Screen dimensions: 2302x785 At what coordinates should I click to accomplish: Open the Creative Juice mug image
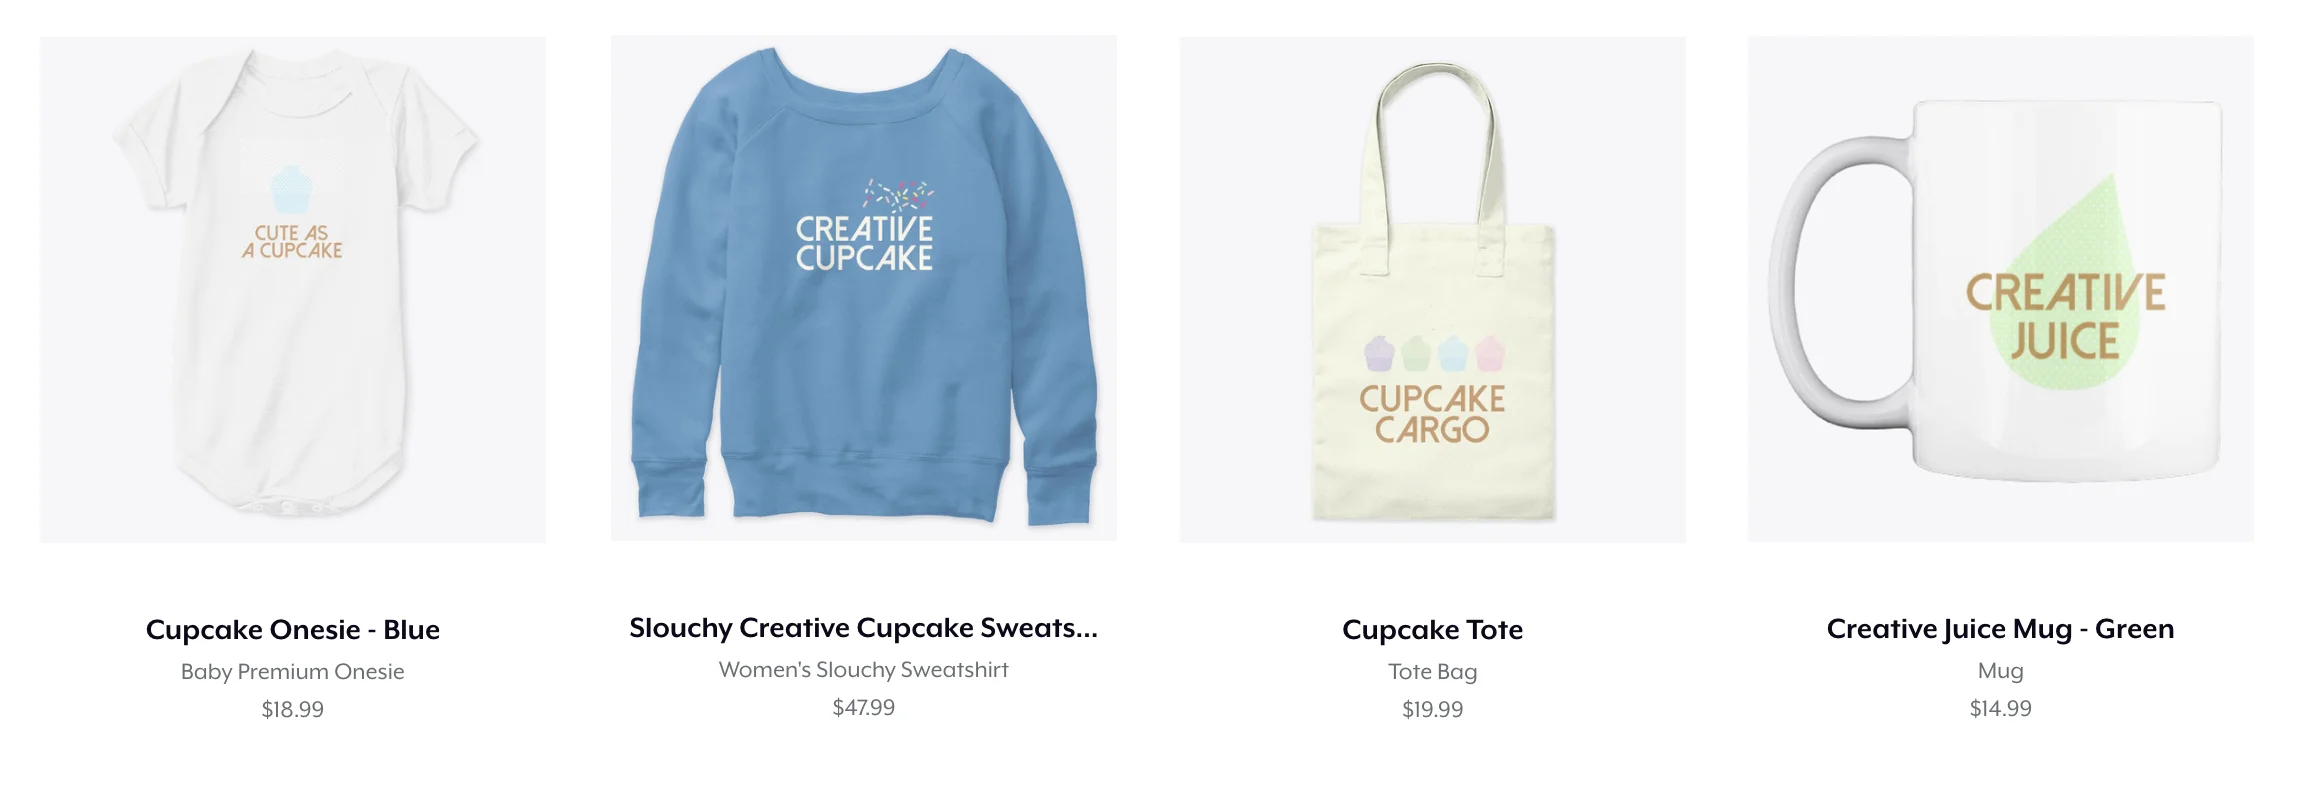pos(2001,289)
